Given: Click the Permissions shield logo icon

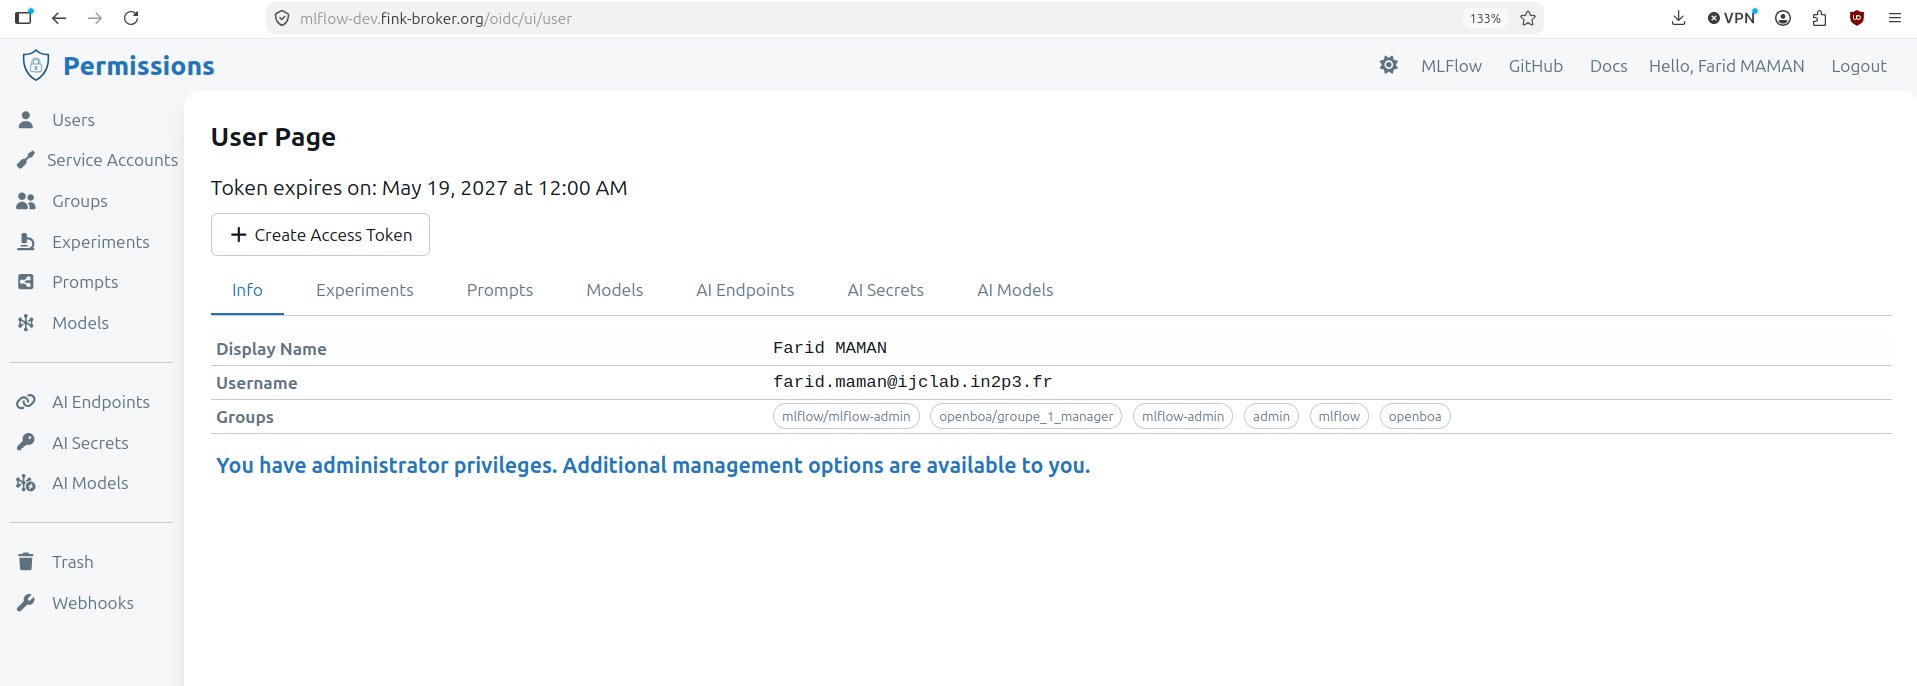Looking at the screenshot, I should coord(36,65).
